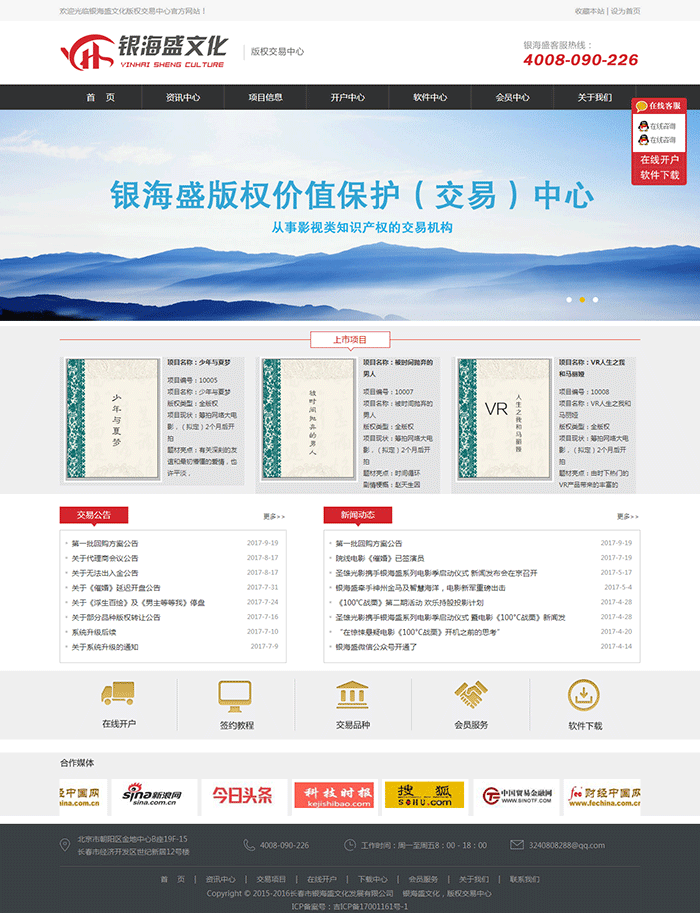Click the 银海盛文化 logo
This screenshot has width=700, height=913.
click(144, 52)
